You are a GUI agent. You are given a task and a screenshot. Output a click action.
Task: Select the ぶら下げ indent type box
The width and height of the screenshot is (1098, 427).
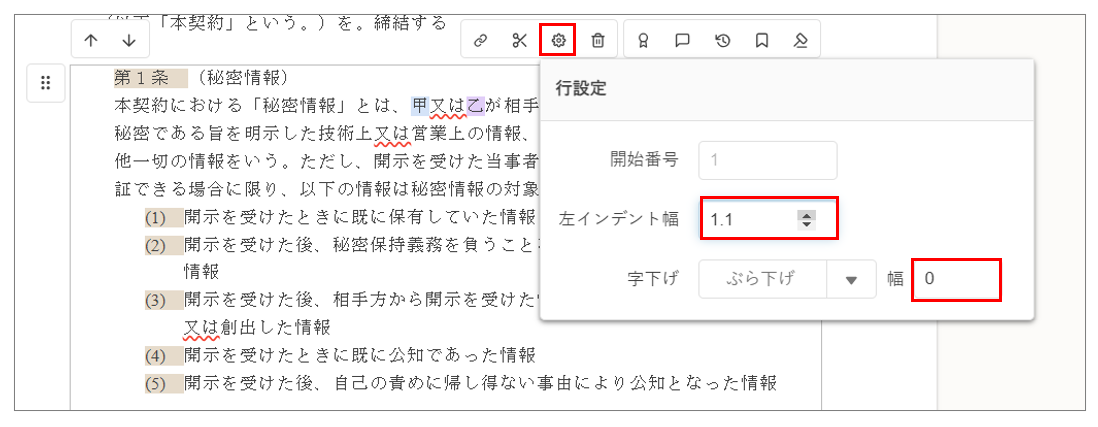[761, 280]
